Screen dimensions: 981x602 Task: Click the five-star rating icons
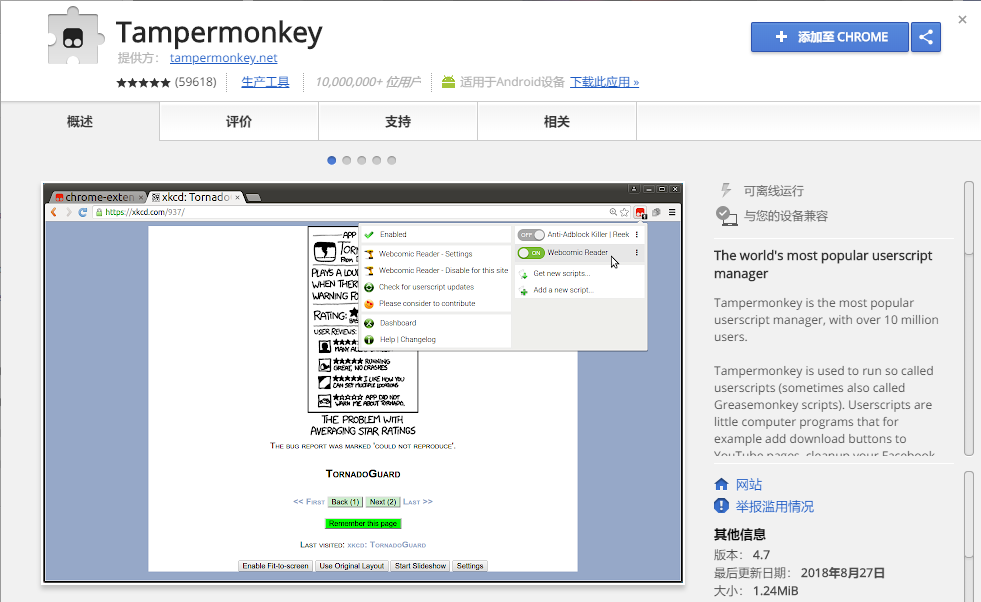point(143,82)
